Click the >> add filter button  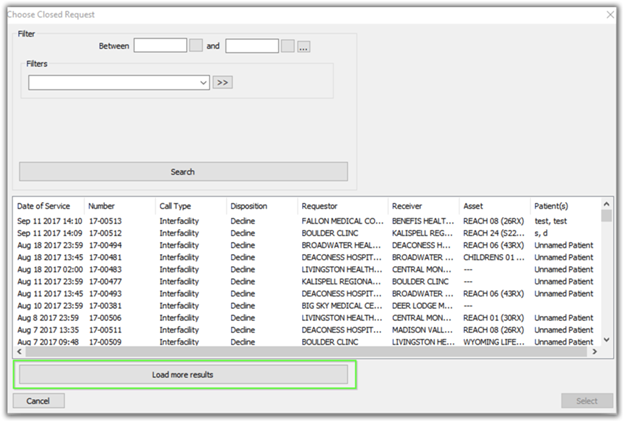(x=222, y=82)
